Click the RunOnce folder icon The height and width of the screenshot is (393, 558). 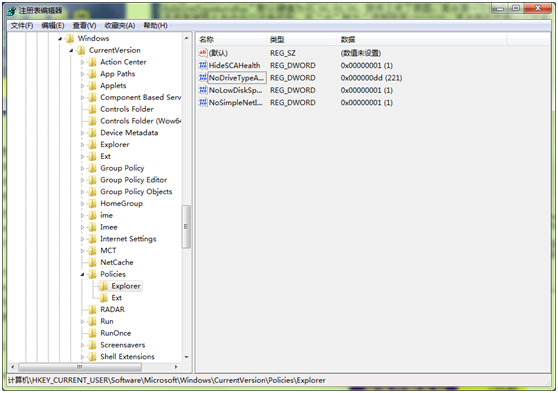[x=93, y=333]
